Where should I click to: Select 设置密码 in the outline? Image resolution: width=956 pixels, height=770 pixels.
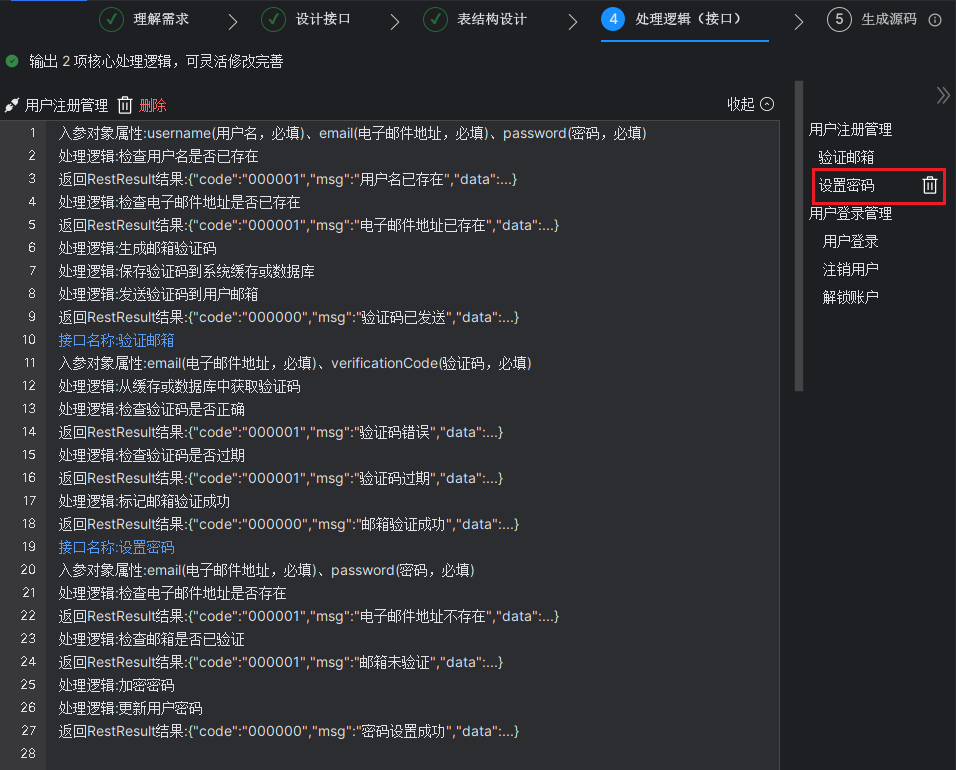coord(846,185)
